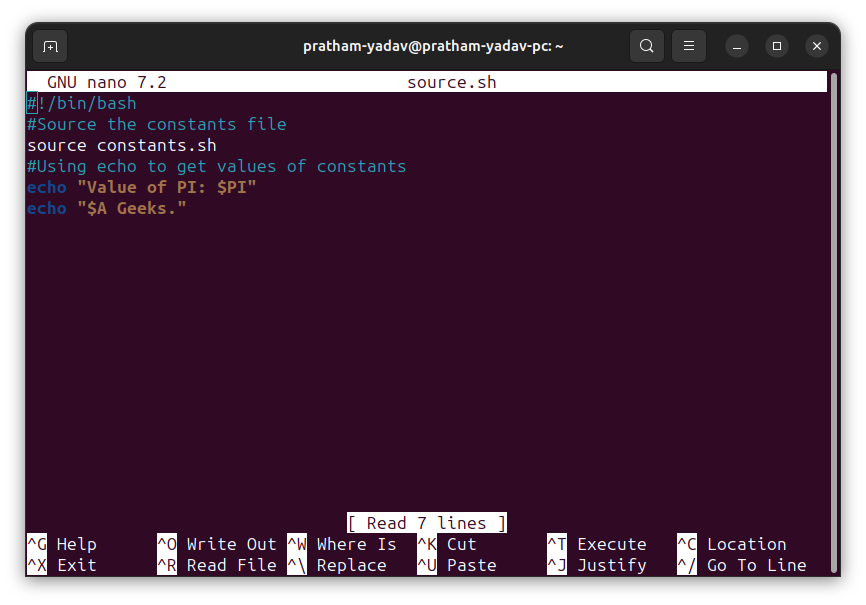
Task: Click the ^U Paste shortcut
Action: (457, 565)
